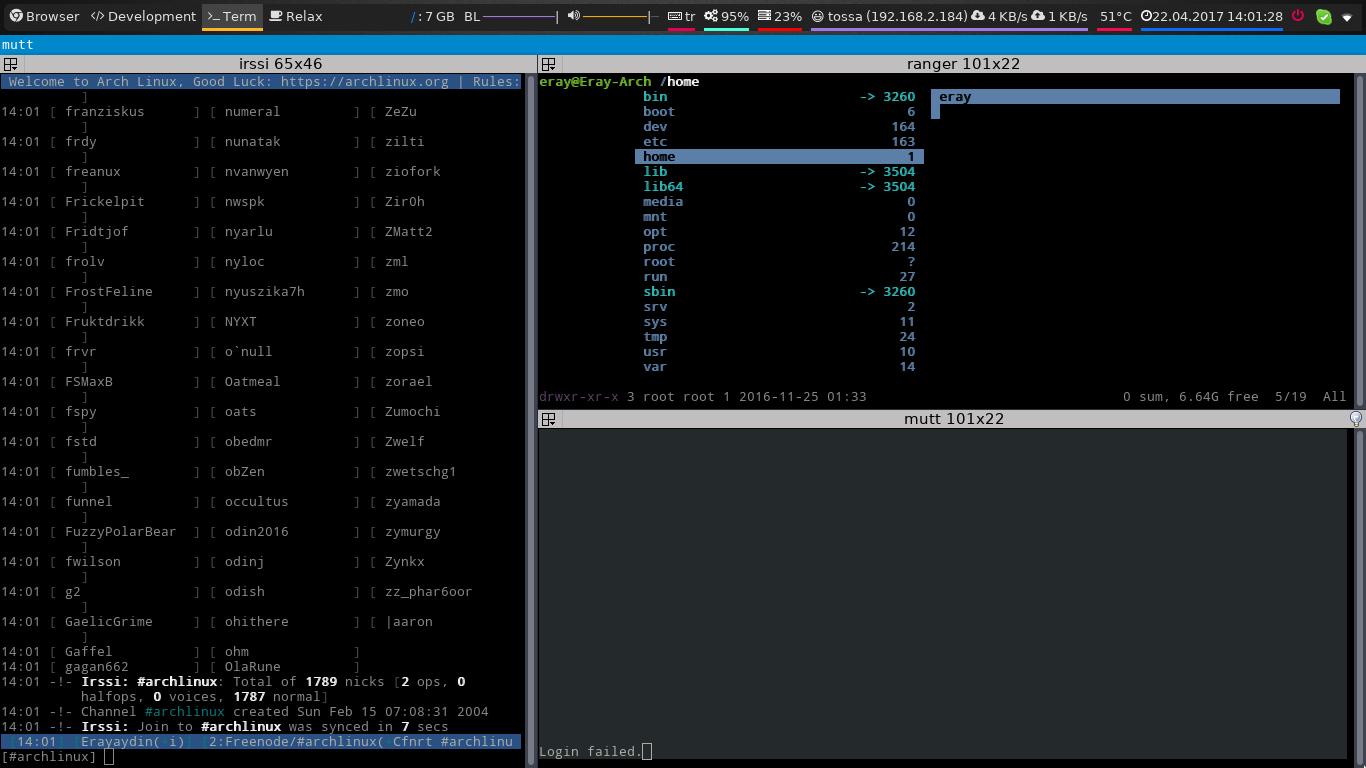Click the ranger window scrollbar

[1359, 239]
